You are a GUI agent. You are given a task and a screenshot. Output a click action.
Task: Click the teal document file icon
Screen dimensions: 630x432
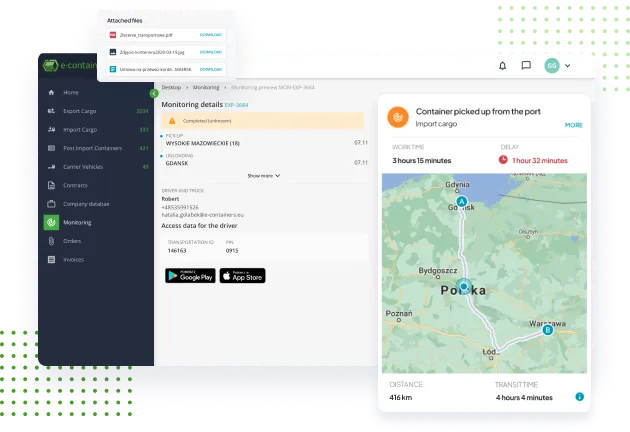pyautogui.click(x=113, y=69)
